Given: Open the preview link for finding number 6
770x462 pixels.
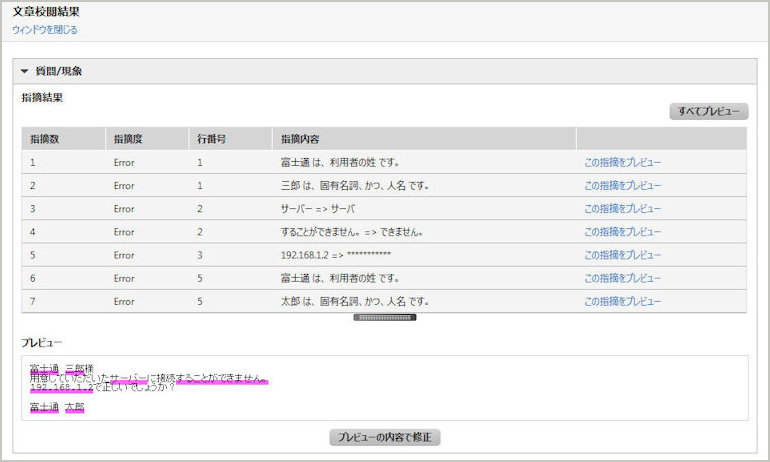Looking at the screenshot, I should [x=622, y=278].
